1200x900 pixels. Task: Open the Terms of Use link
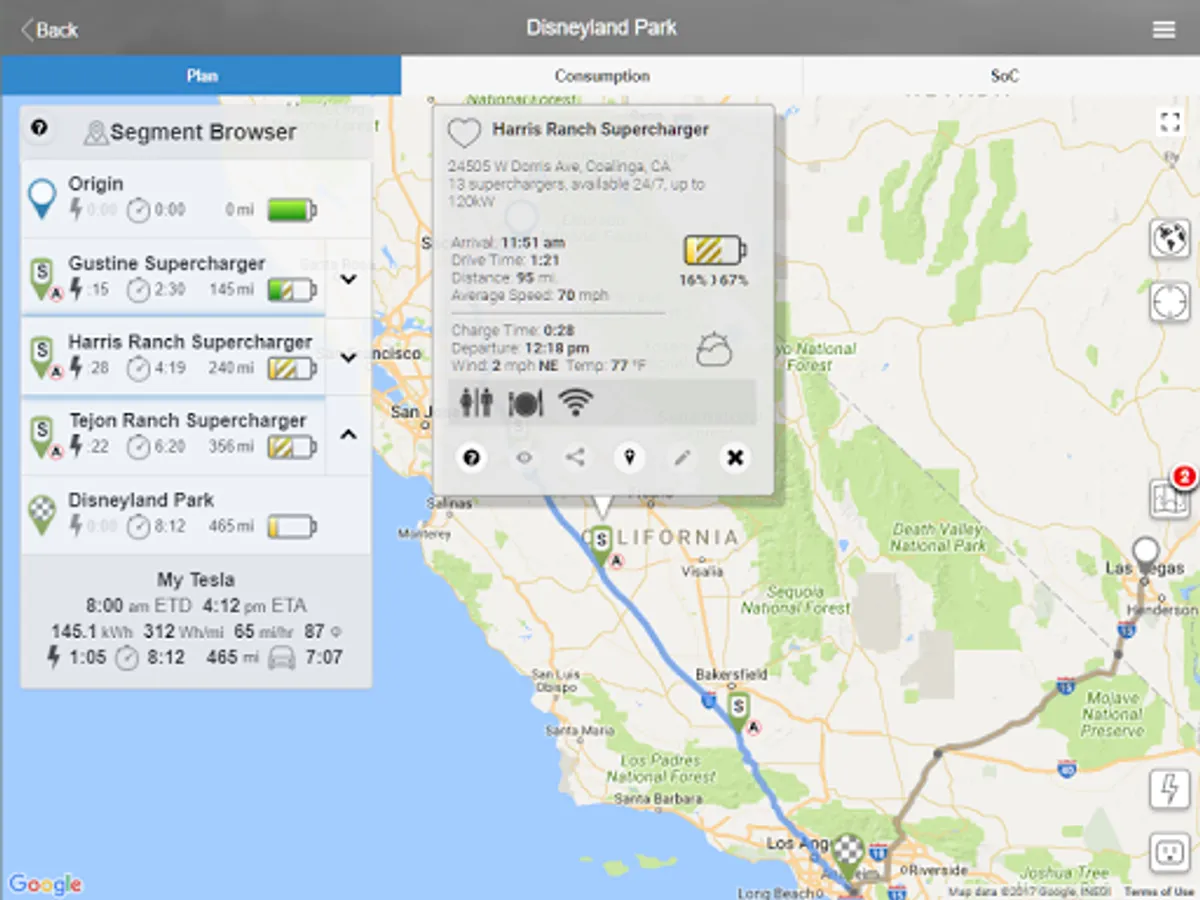pos(1159,892)
